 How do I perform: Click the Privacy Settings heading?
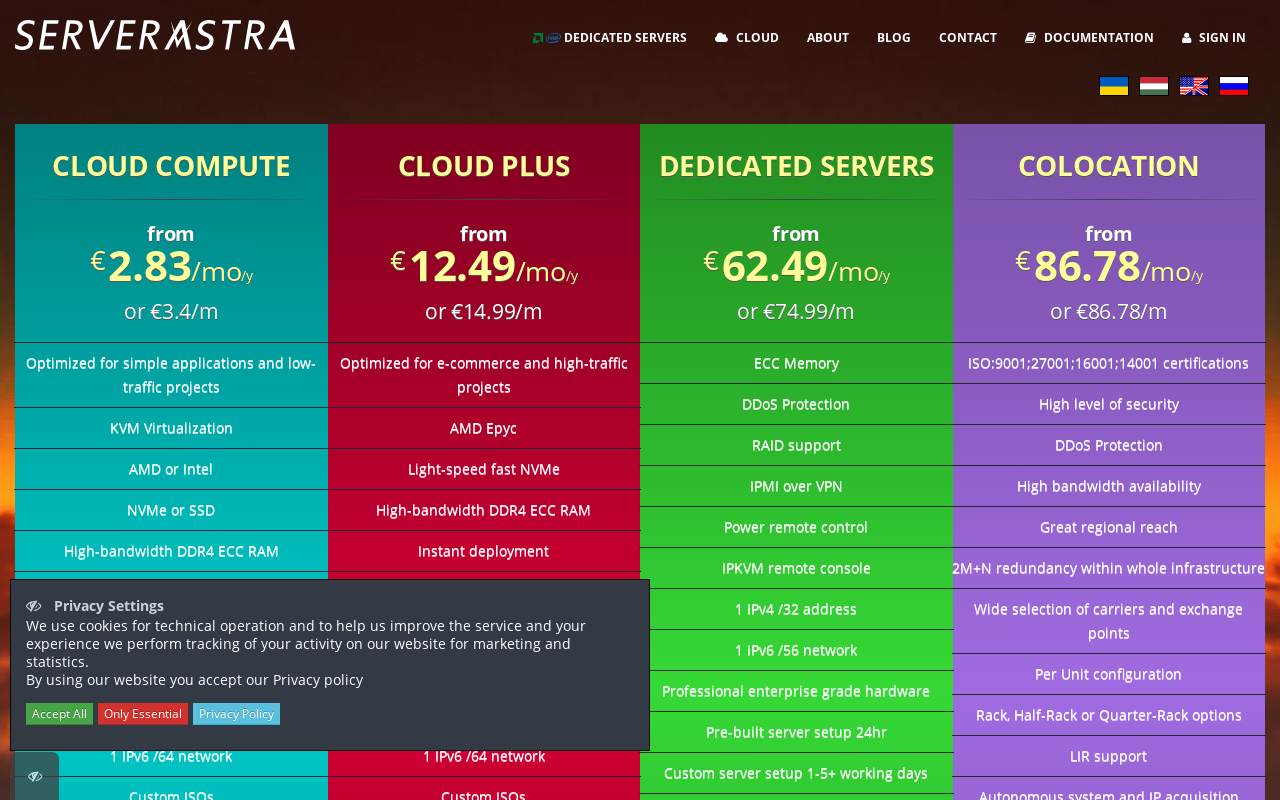(x=109, y=605)
